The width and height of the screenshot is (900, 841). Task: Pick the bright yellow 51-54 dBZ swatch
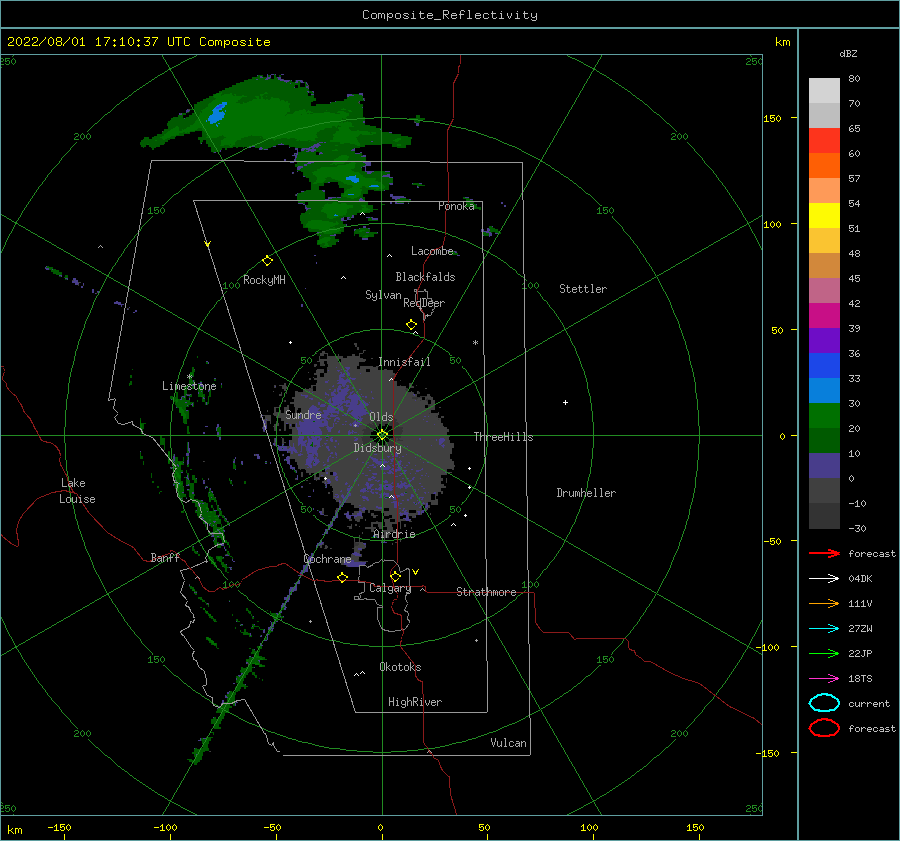(824, 216)
